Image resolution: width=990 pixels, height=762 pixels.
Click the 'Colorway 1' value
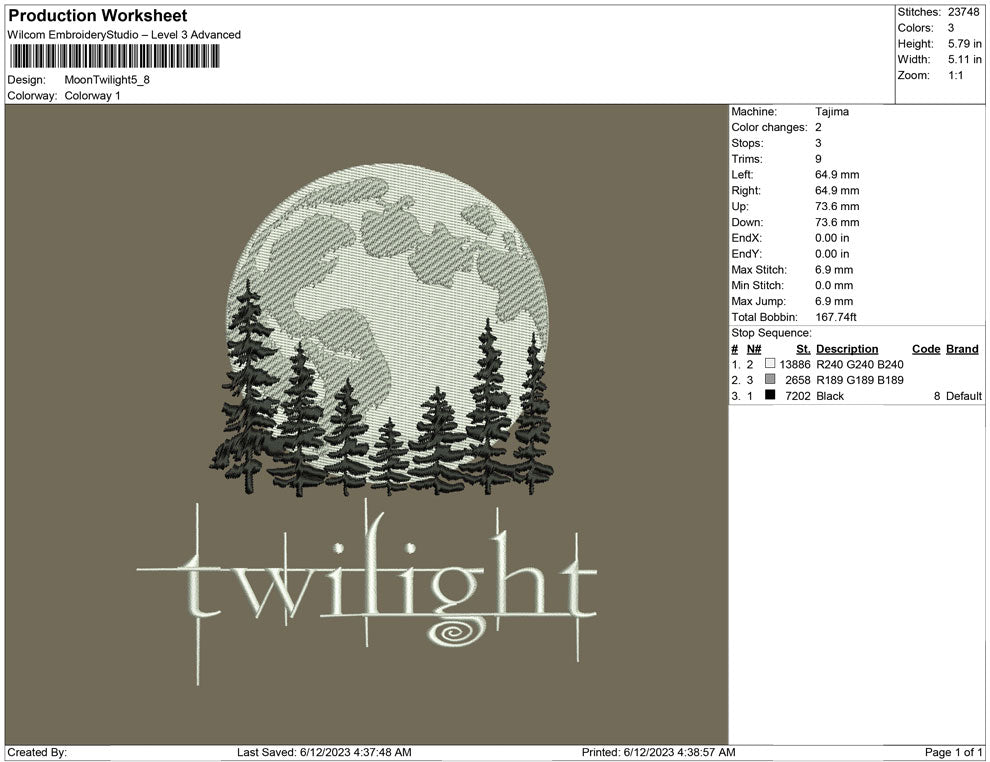92,95
